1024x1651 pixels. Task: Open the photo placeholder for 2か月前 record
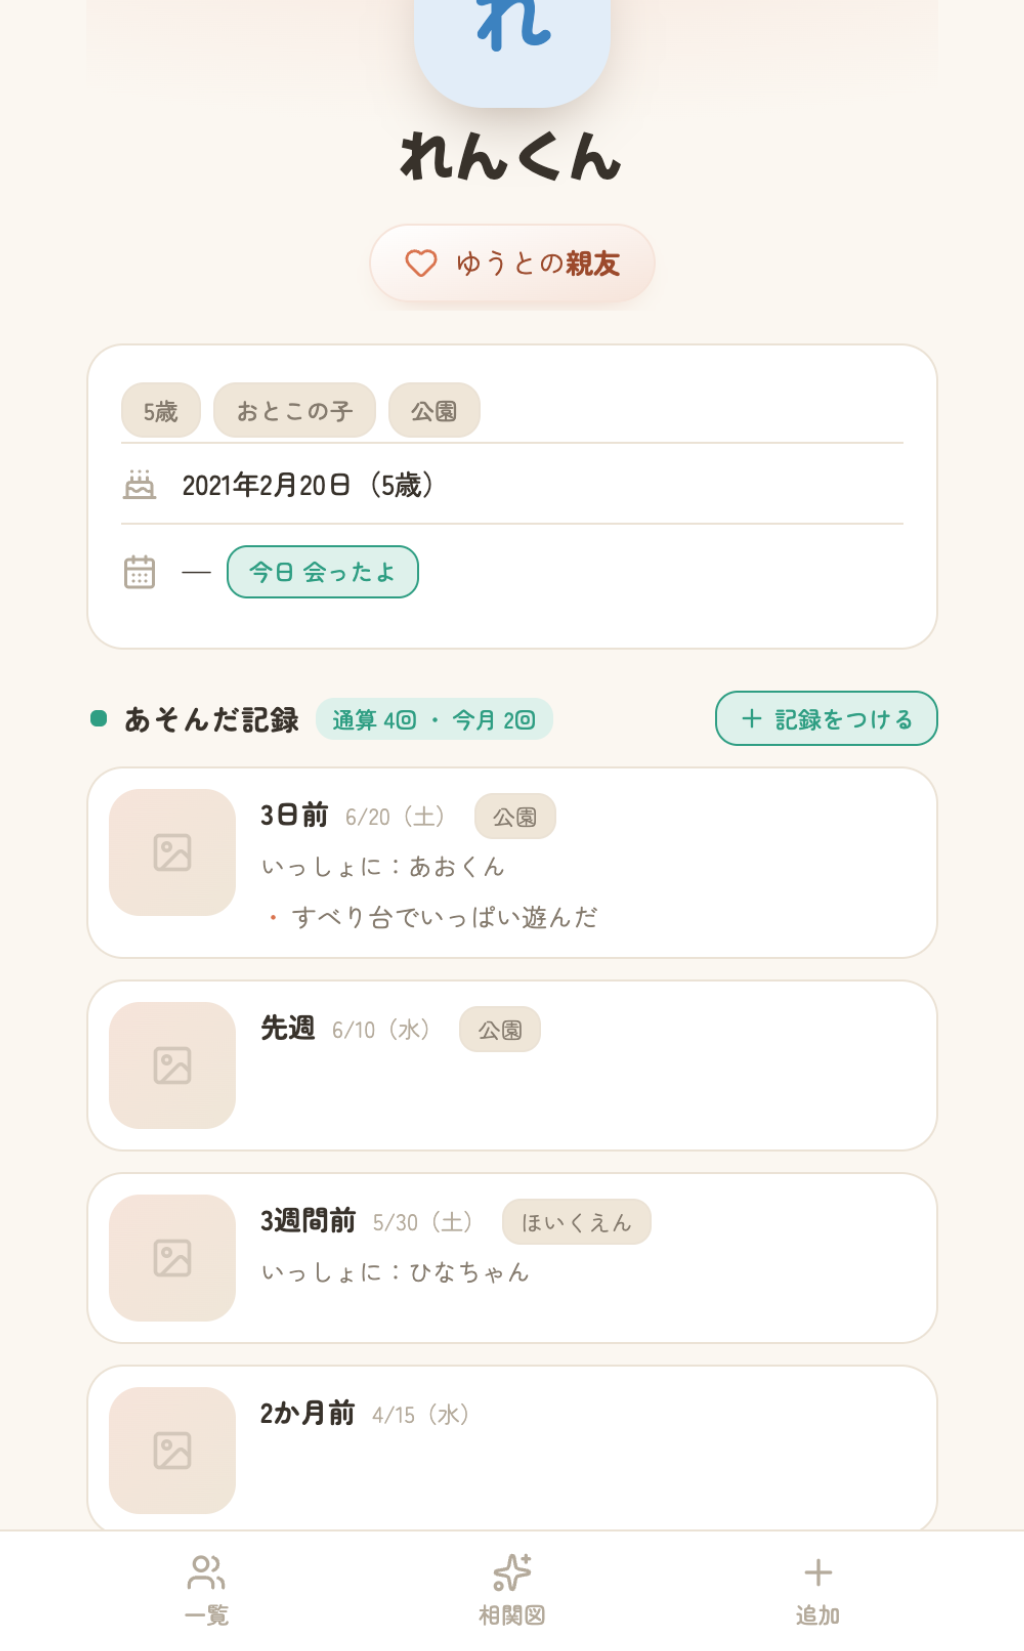pyautogui.click(x=172, y=1451)
